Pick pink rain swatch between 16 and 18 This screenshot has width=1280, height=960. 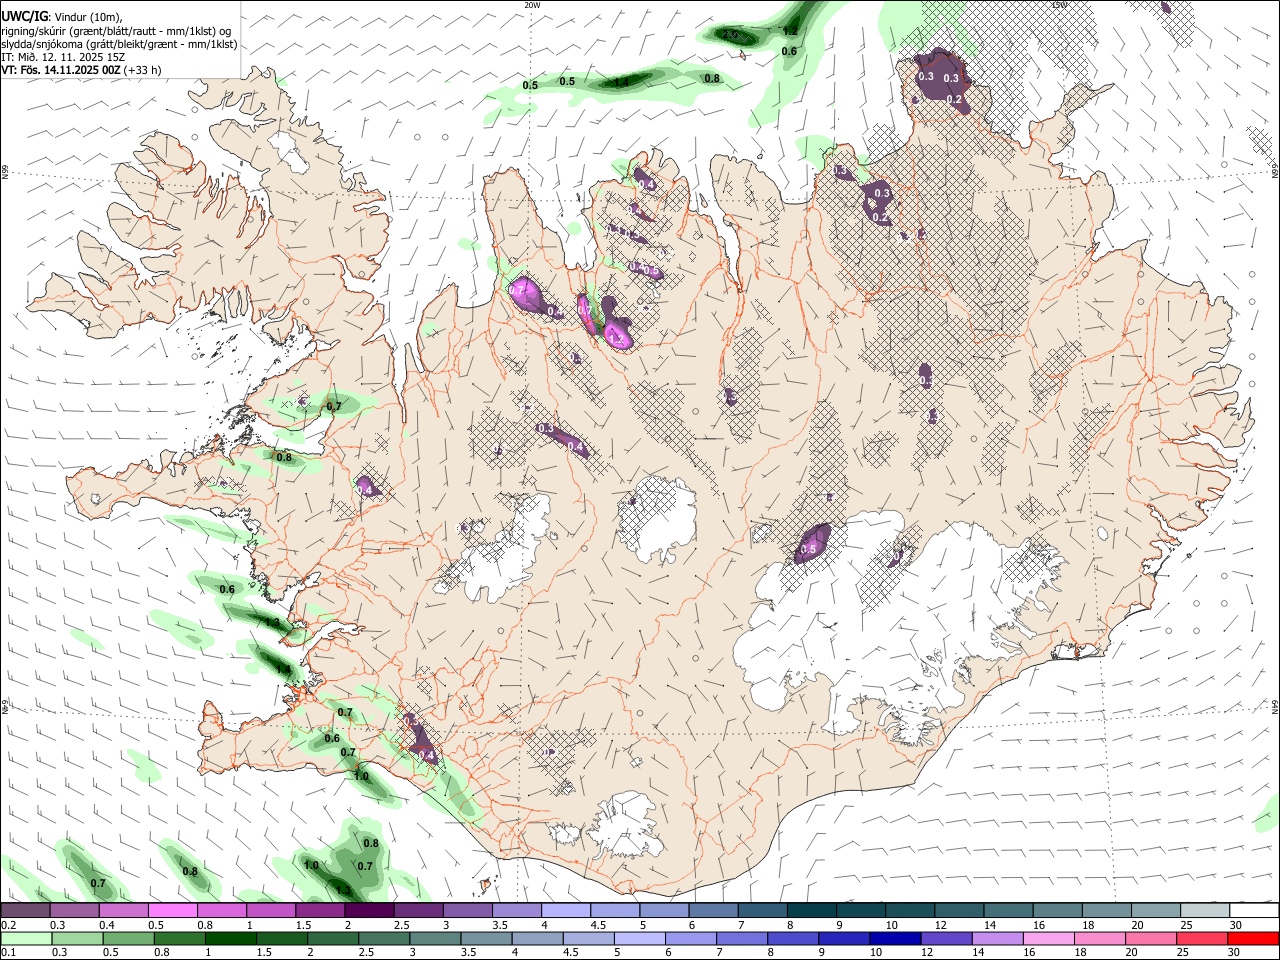(1047, 938)
